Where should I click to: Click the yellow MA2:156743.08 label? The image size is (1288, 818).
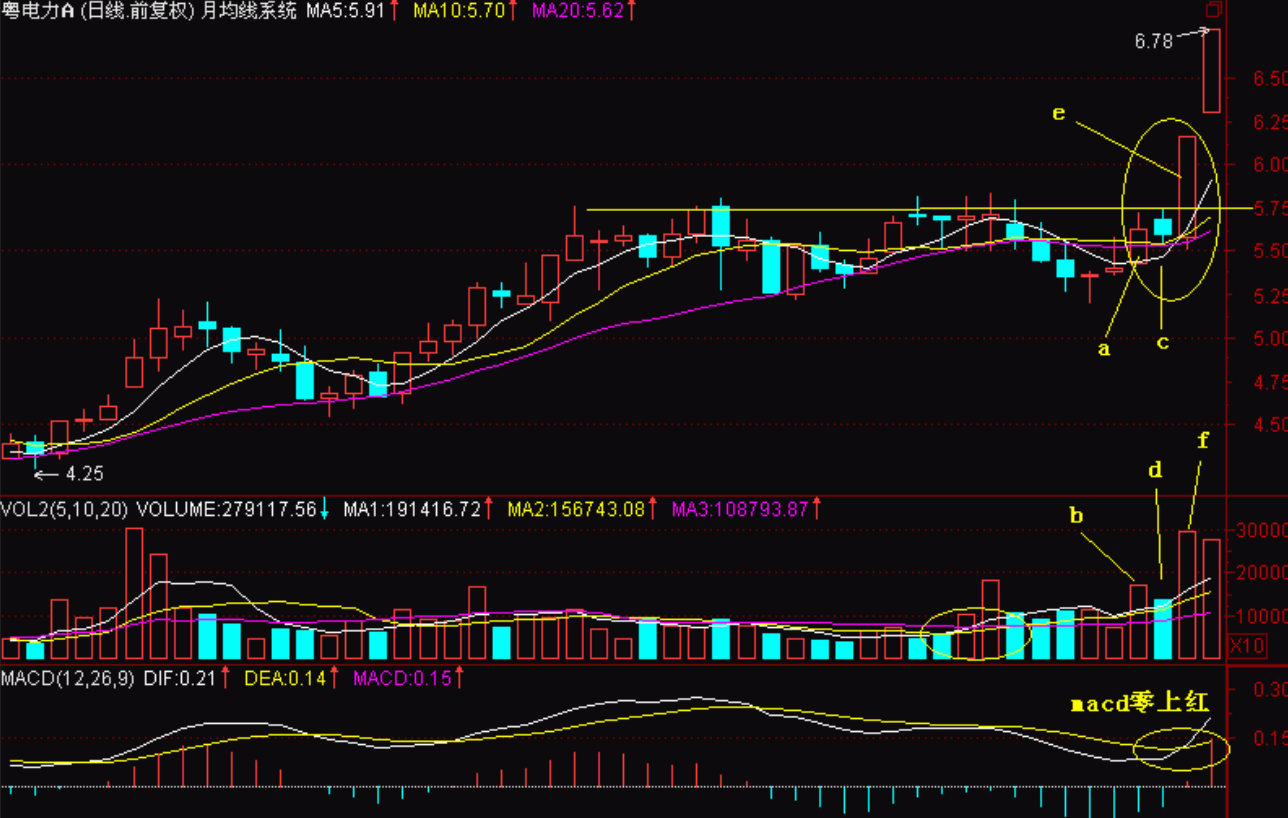pyautogui.click(x=574, y=509)
